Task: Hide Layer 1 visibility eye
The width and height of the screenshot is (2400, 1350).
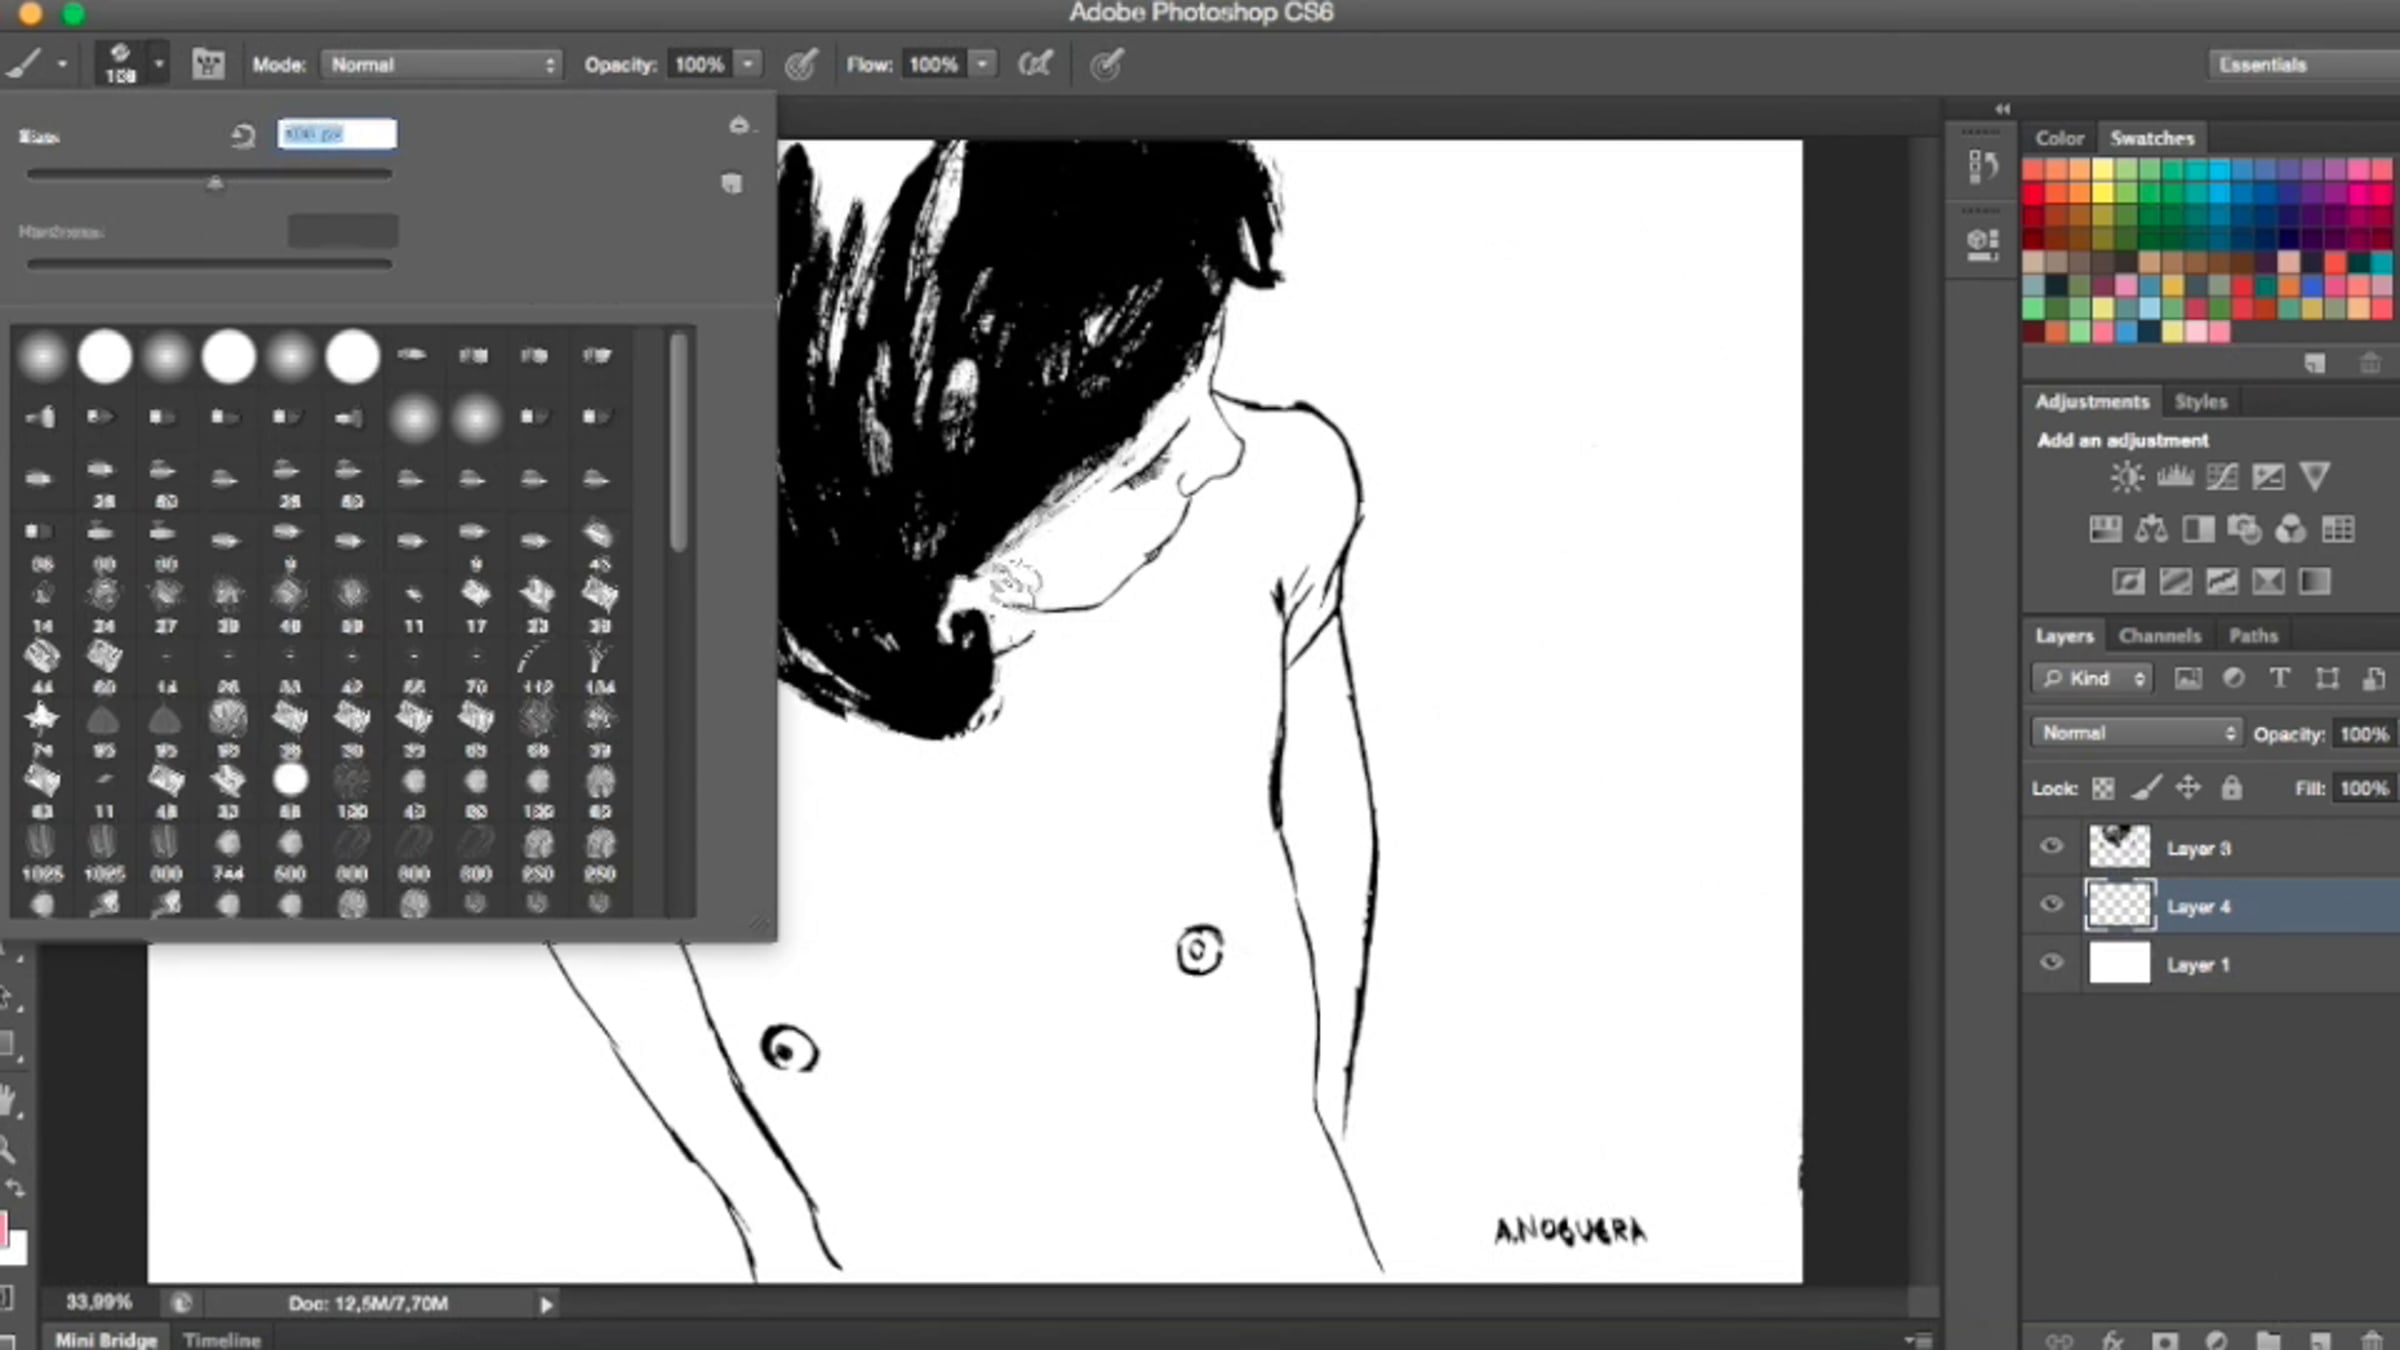Action: 2051,963
